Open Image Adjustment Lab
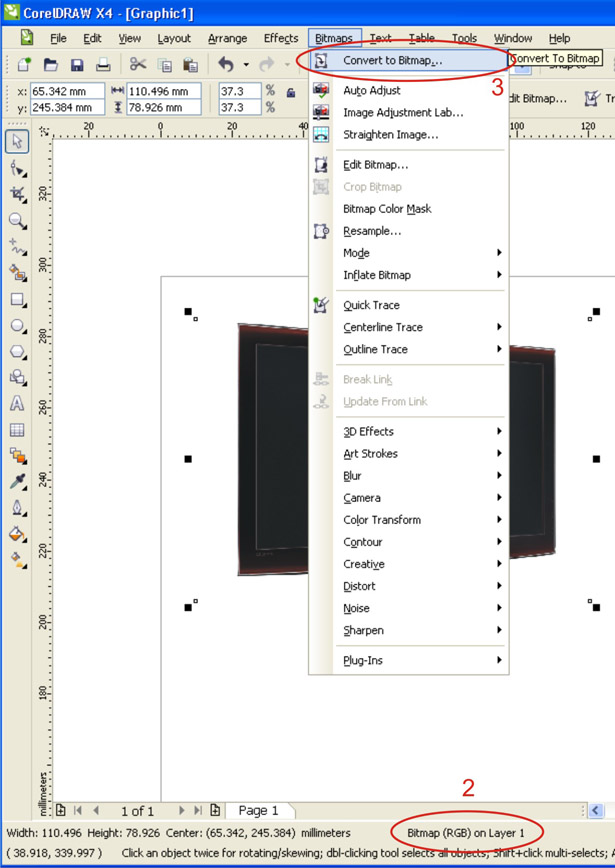 click(409, 112)
